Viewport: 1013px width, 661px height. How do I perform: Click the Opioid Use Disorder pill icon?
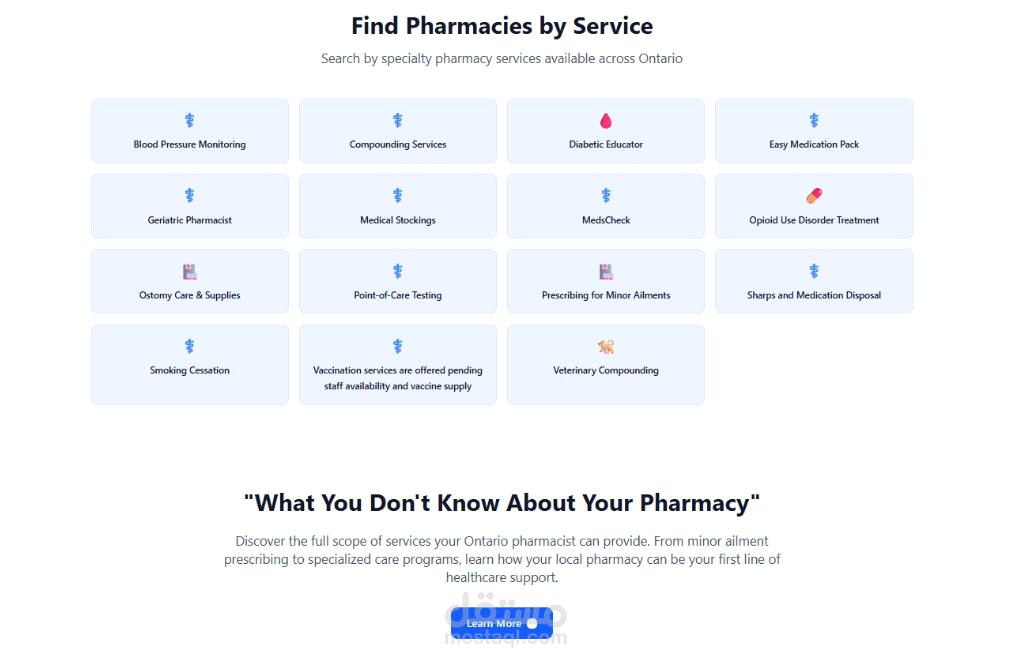(x=813, y=196)
